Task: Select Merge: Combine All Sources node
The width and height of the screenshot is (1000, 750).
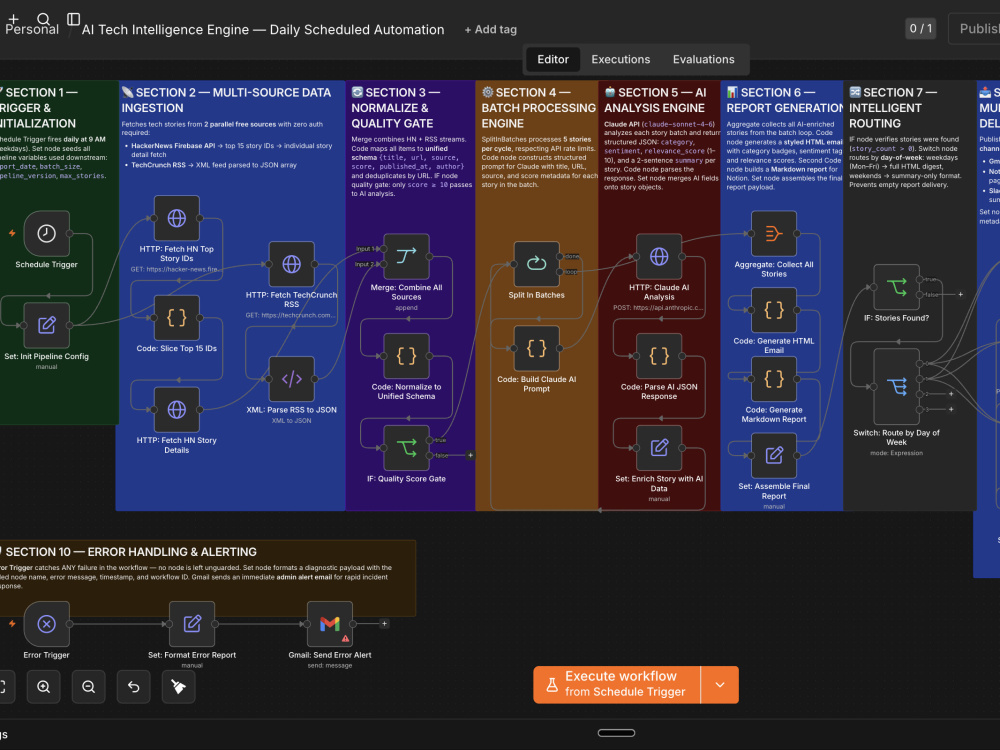Action: 406,256
